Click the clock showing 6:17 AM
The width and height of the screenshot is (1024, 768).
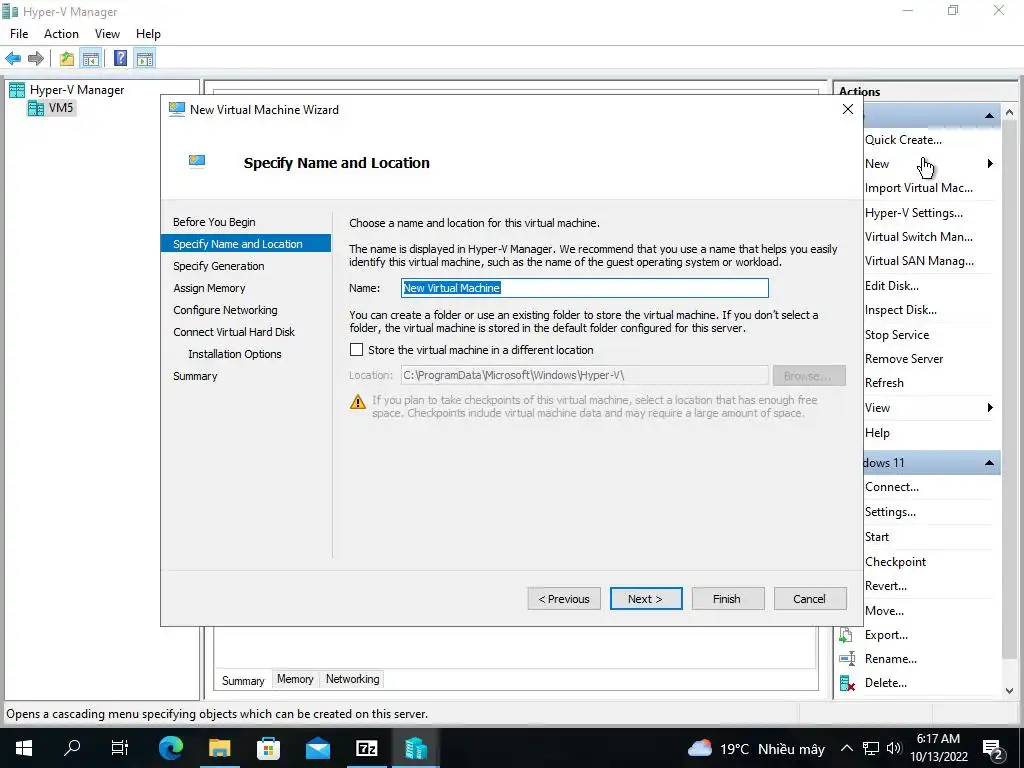[x=938, y=739]
